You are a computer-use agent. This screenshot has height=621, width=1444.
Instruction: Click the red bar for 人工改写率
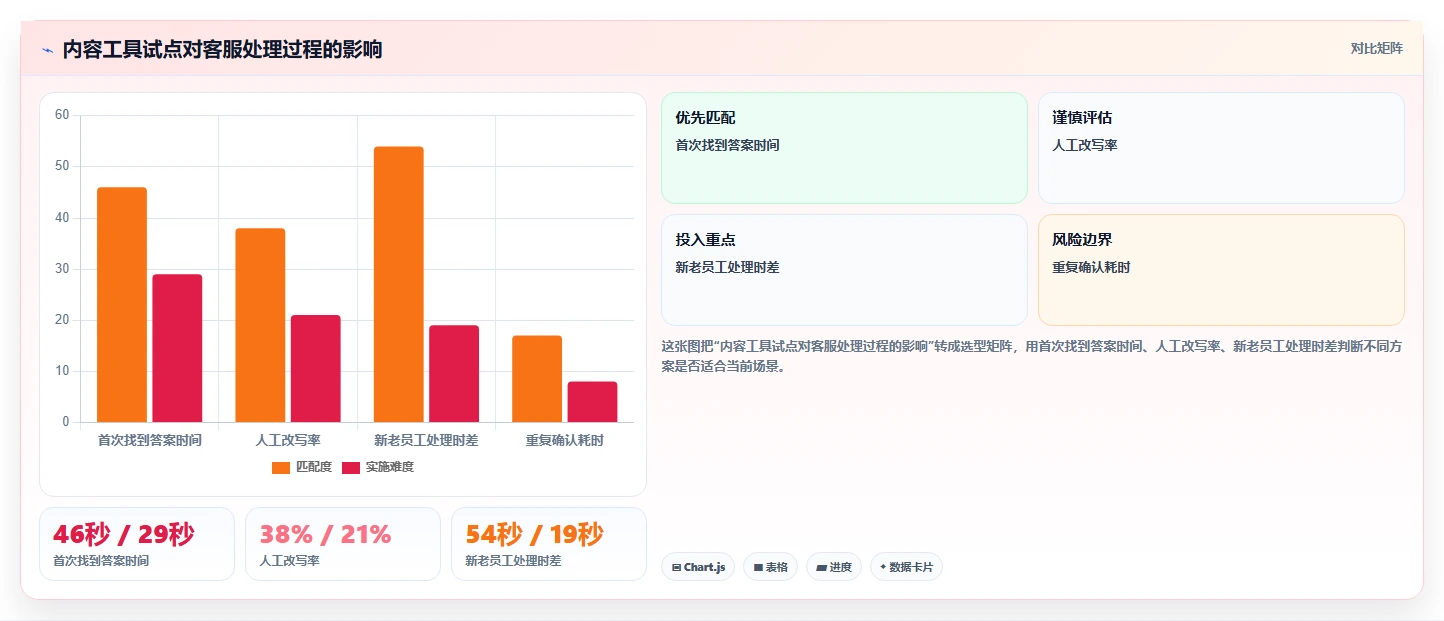[316, 368]
